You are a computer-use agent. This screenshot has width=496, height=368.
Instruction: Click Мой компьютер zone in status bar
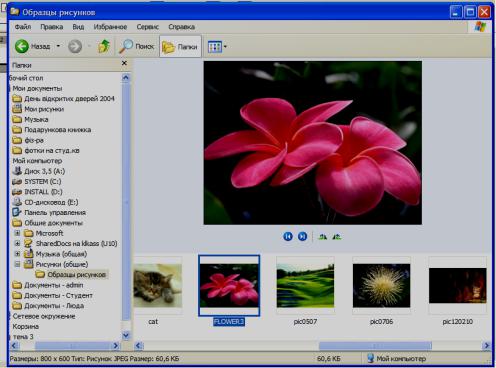pos(396,359)
